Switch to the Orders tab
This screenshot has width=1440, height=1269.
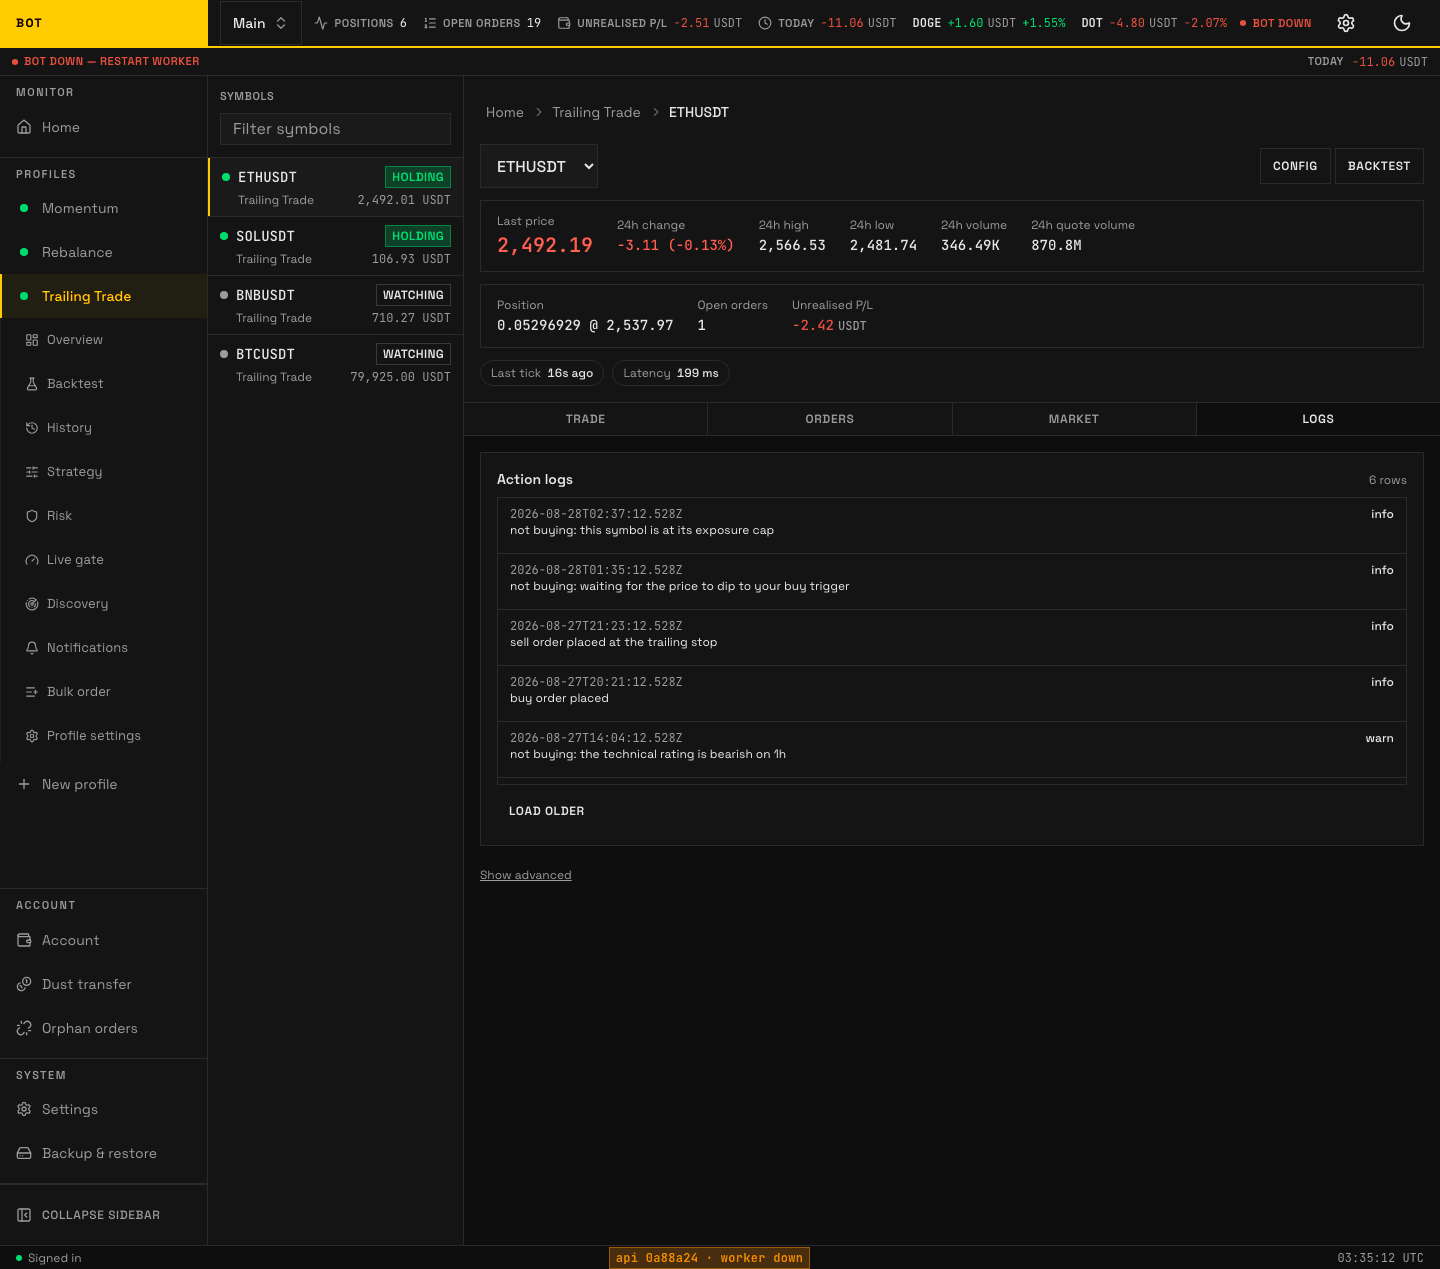830,419
